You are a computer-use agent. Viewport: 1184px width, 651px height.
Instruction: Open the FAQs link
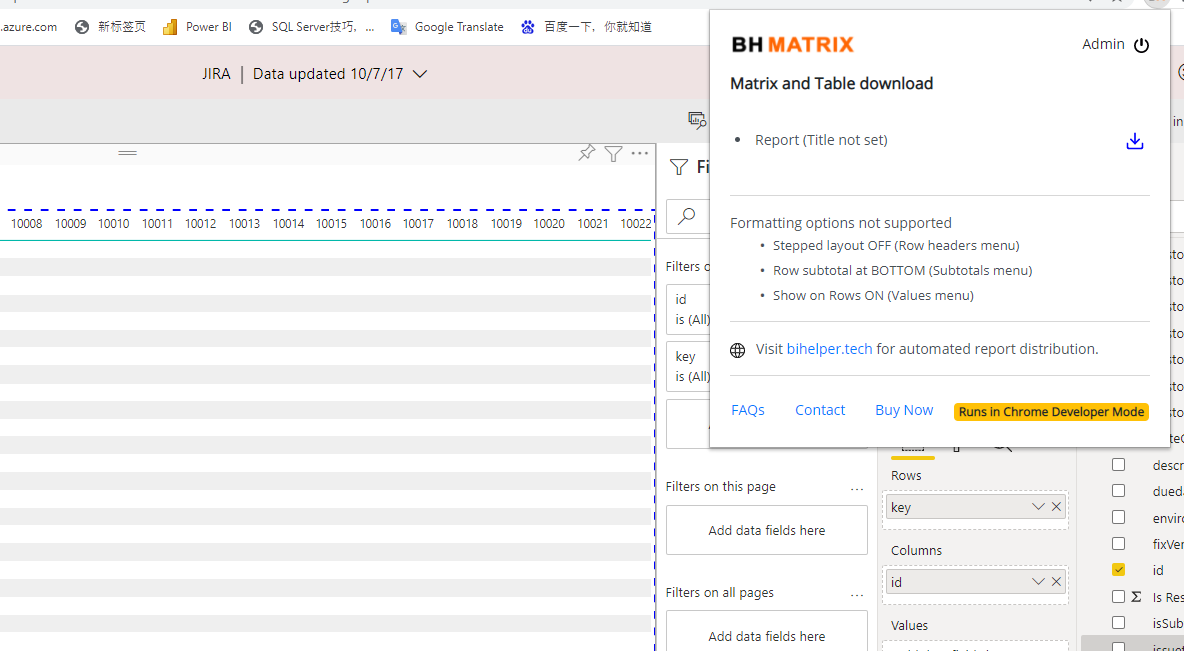click(748, 410)
